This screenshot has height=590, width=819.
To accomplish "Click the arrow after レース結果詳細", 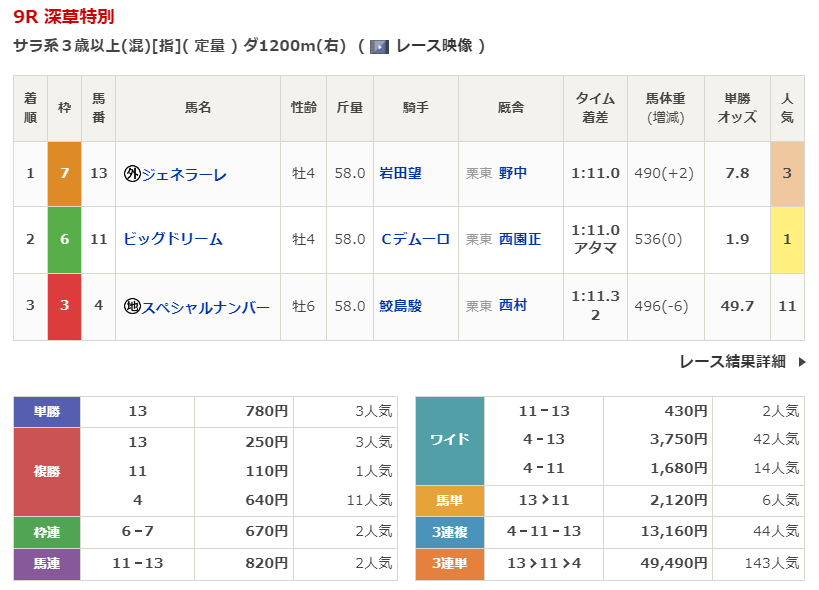I will (x=801, y=362).
